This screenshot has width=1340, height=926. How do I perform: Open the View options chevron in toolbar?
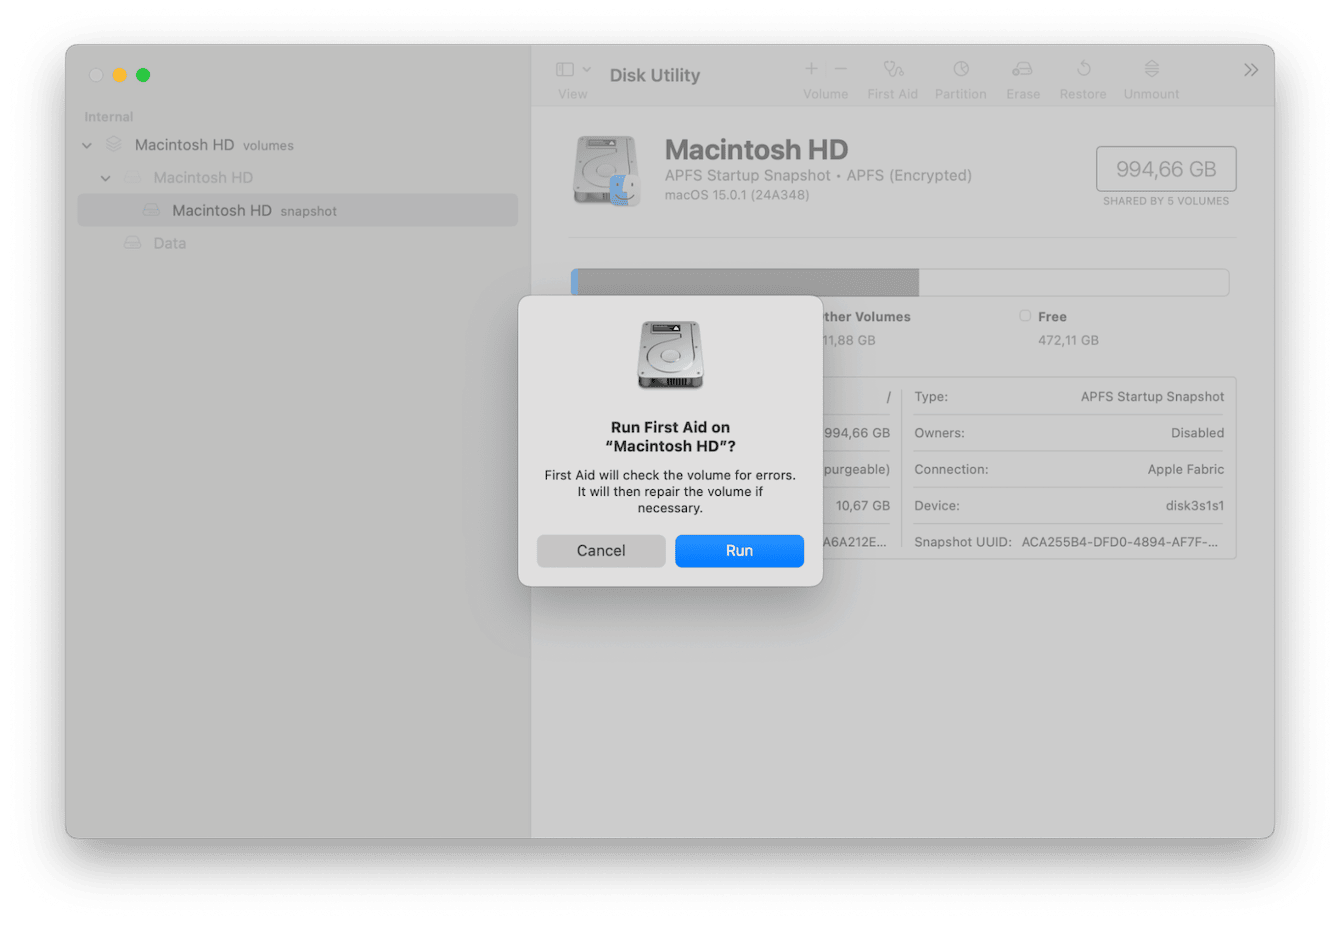587,69
